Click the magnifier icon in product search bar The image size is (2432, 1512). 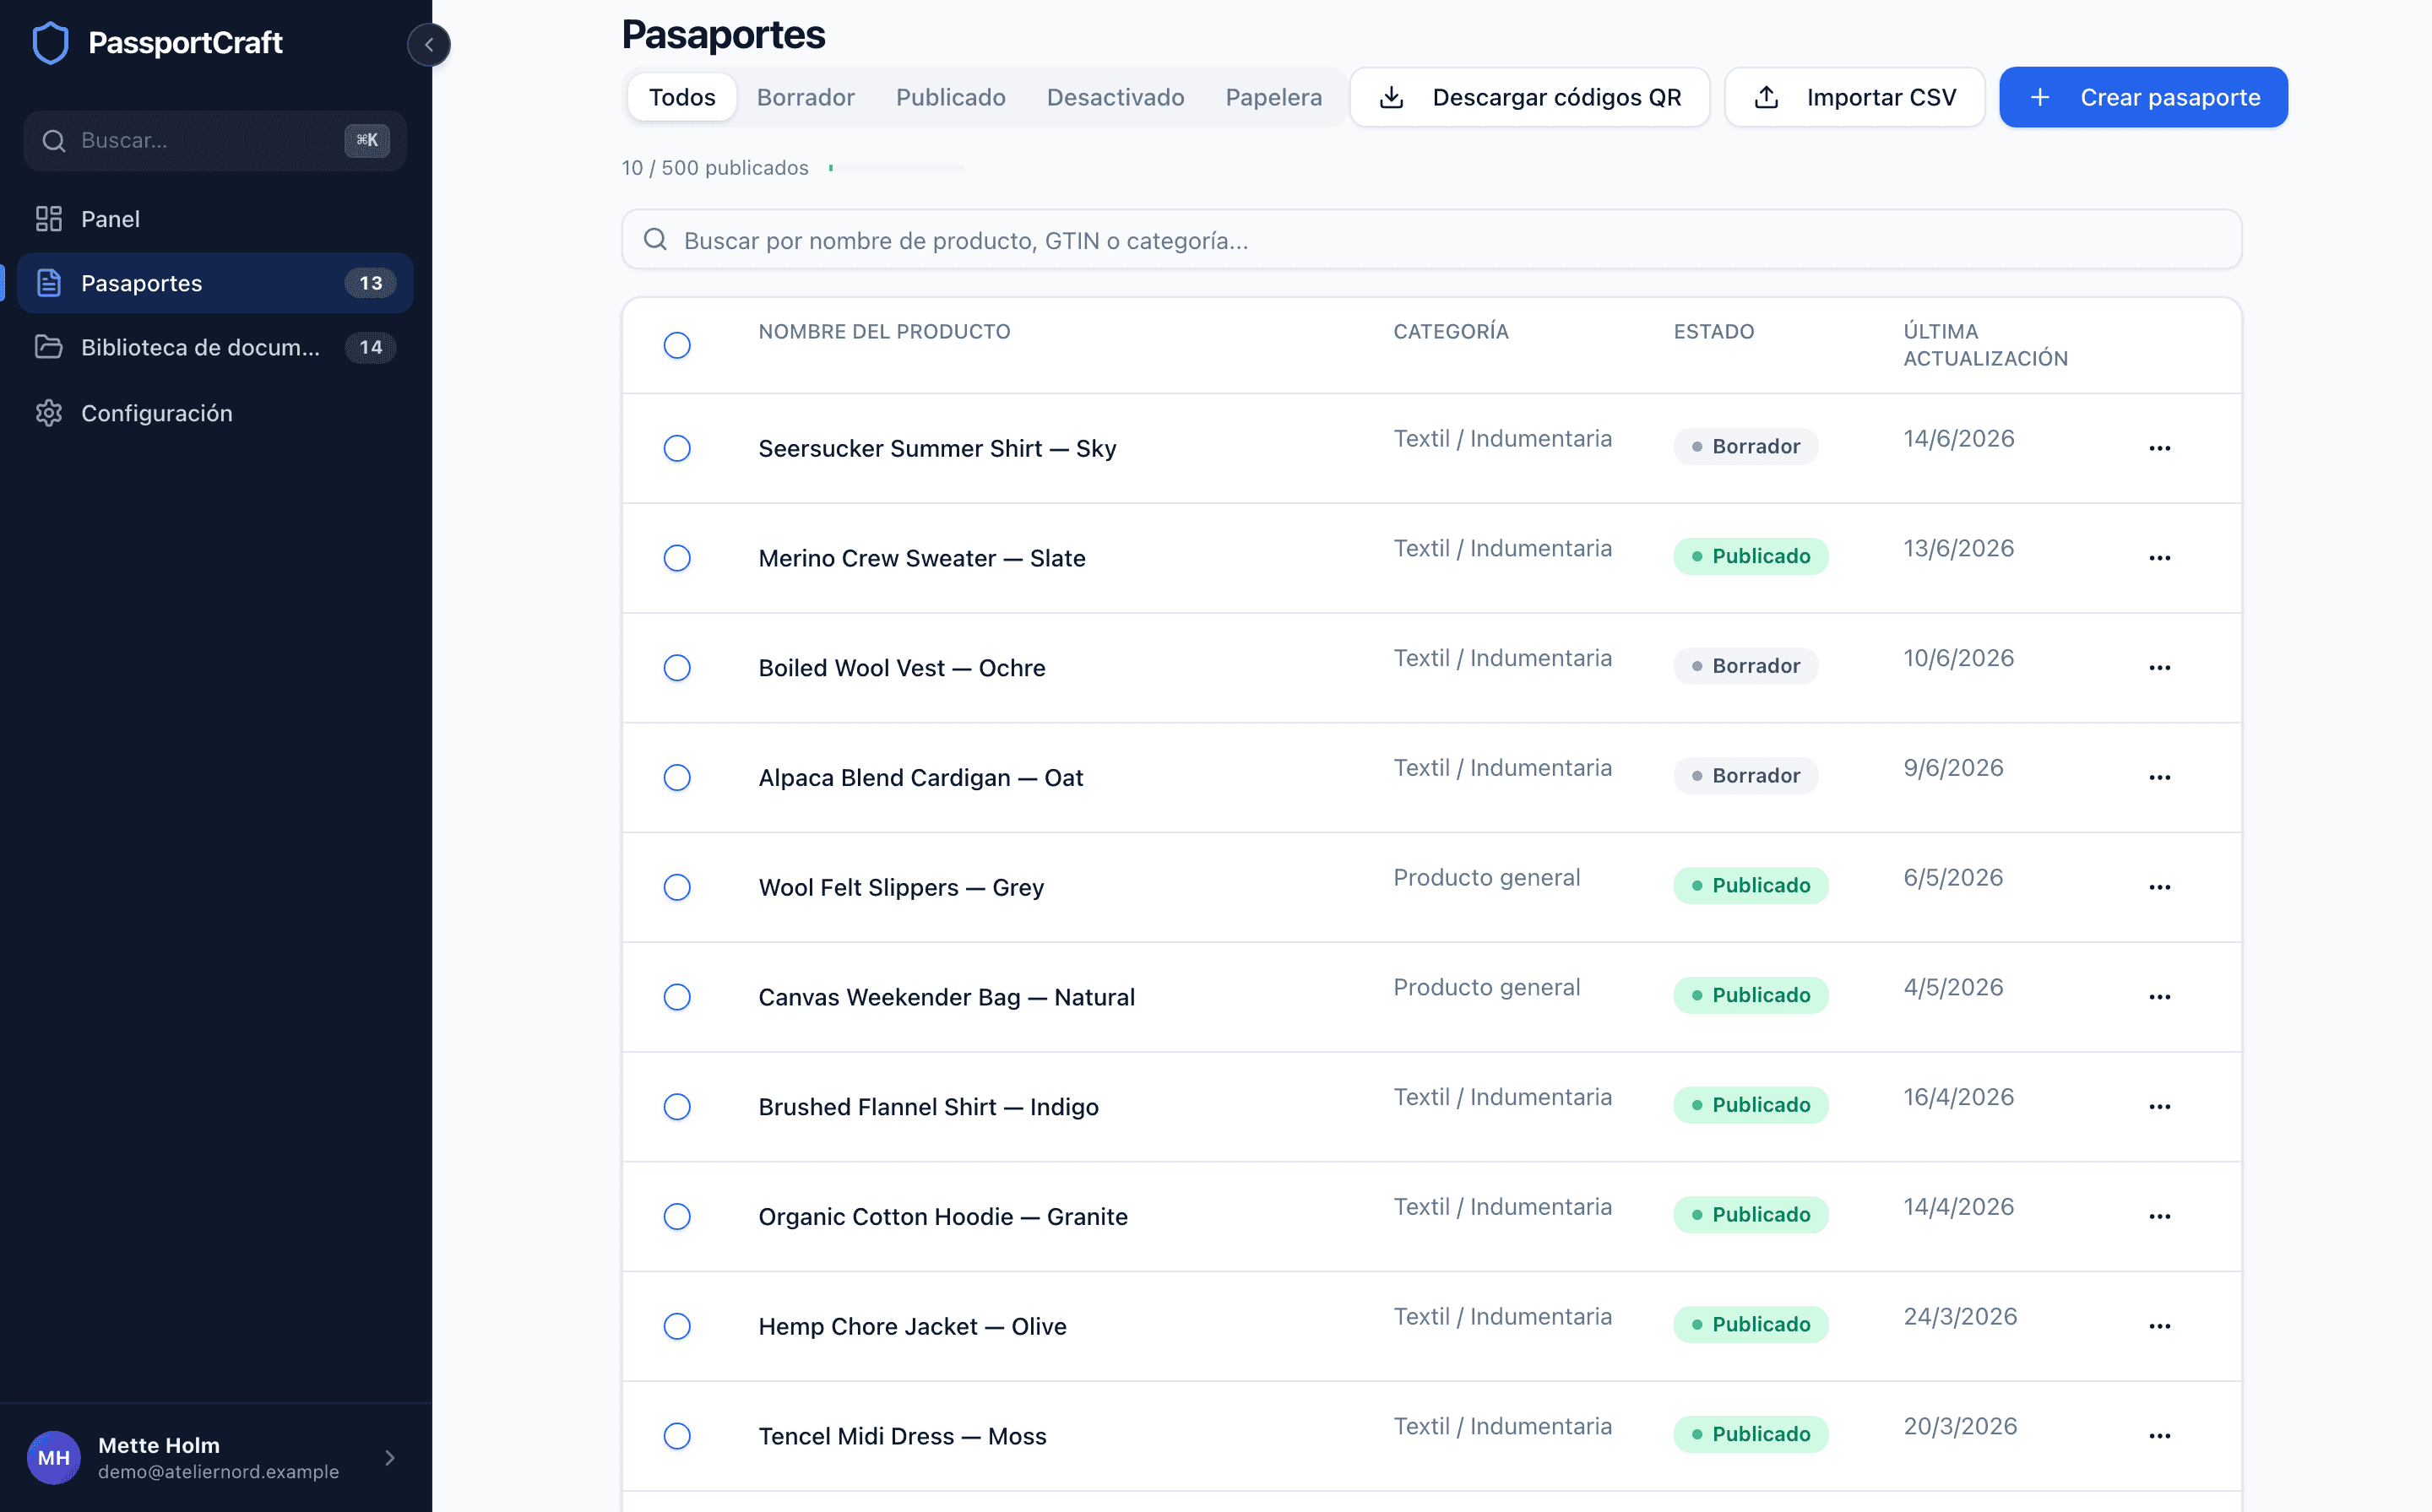point(655,239)
